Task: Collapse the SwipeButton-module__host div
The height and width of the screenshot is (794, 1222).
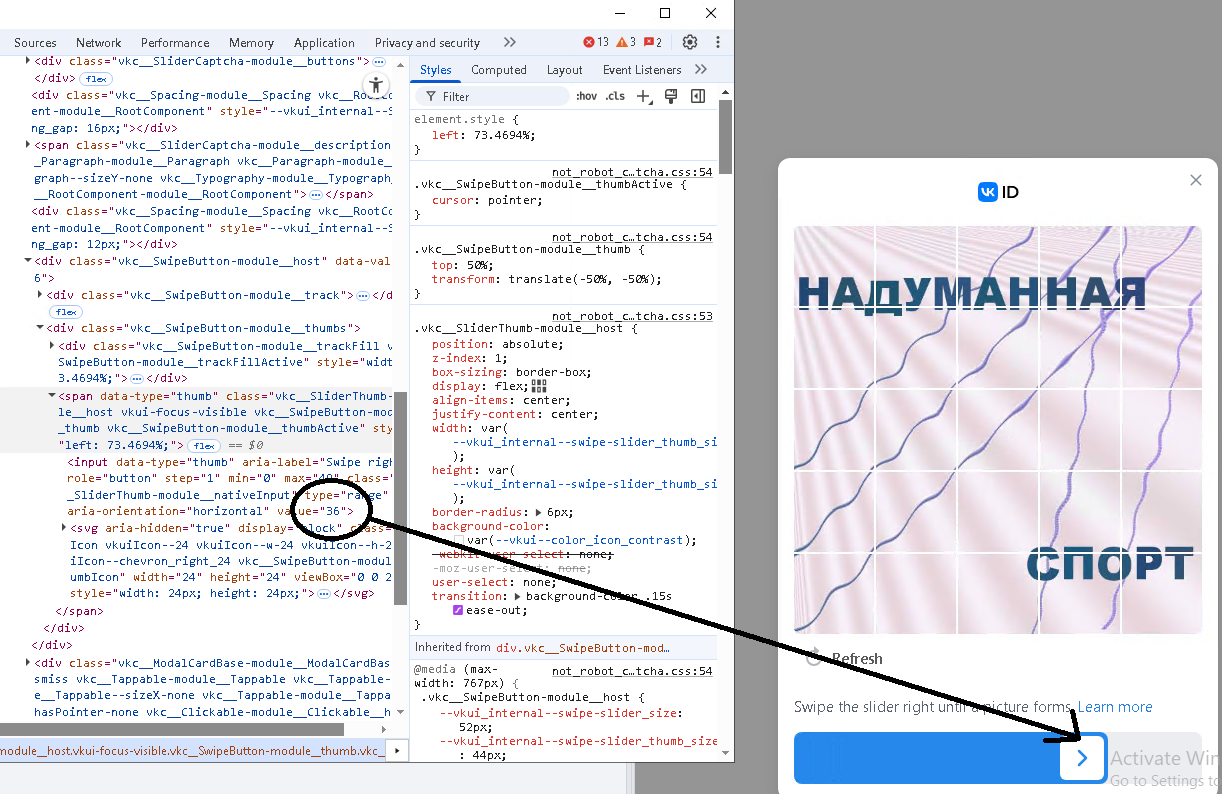Action: coord(26,261)
